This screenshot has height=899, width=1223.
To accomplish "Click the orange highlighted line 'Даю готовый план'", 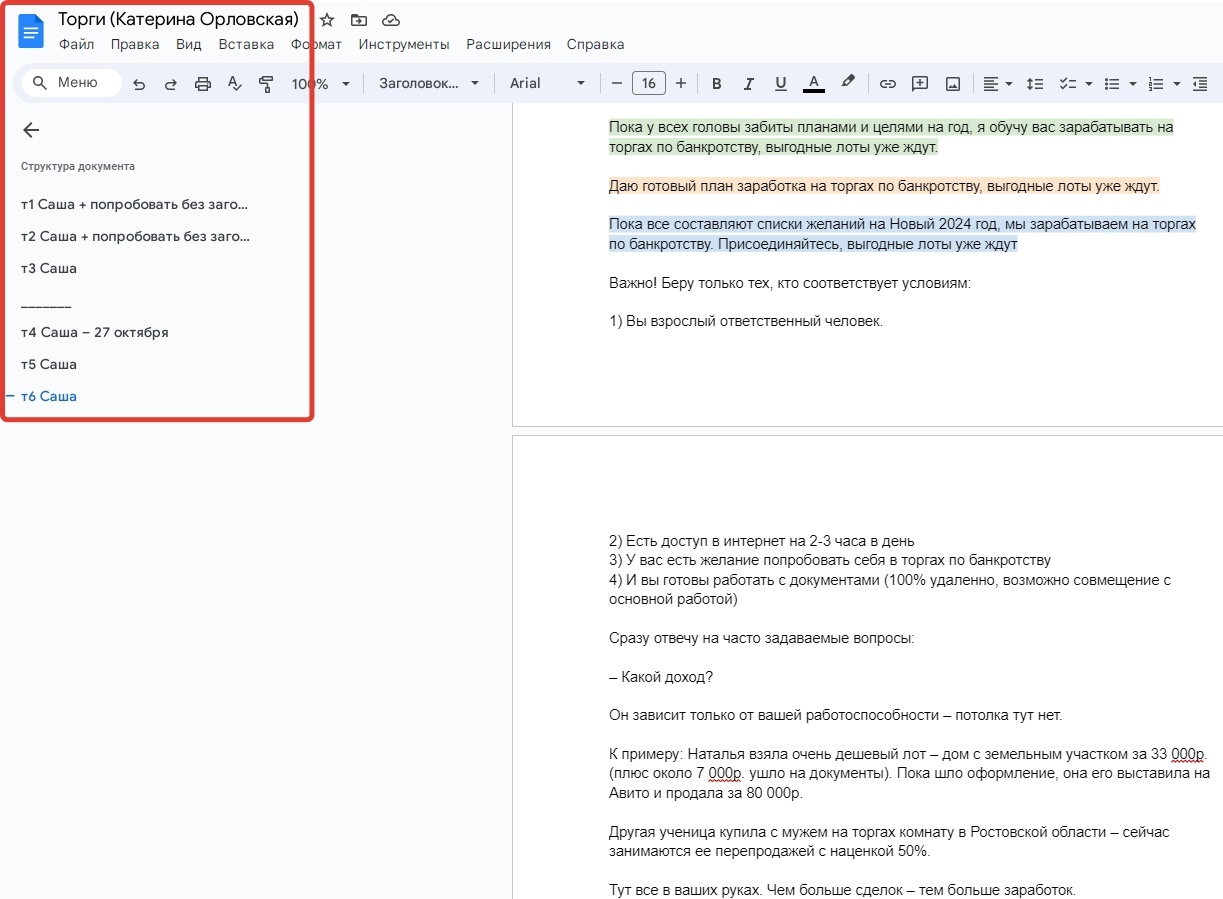I will (x=884, y=185).
